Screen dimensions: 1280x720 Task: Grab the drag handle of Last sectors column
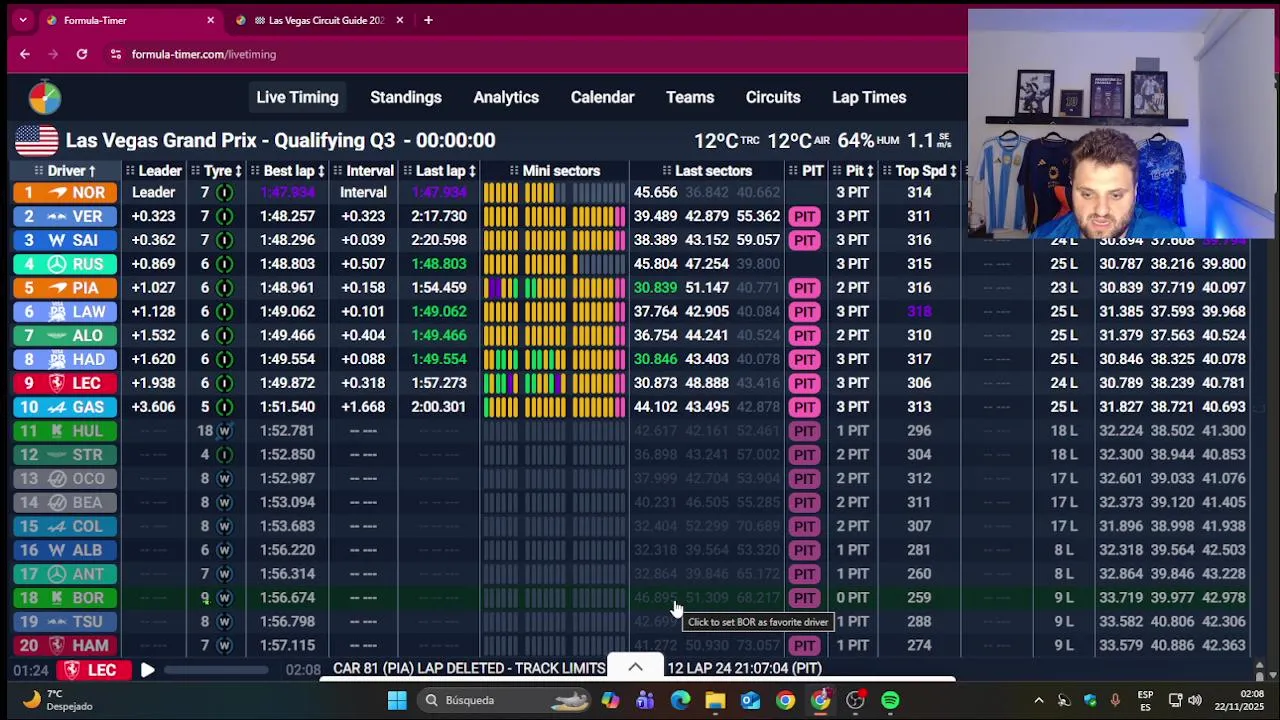pyautogui.click(x=666, y=171)
